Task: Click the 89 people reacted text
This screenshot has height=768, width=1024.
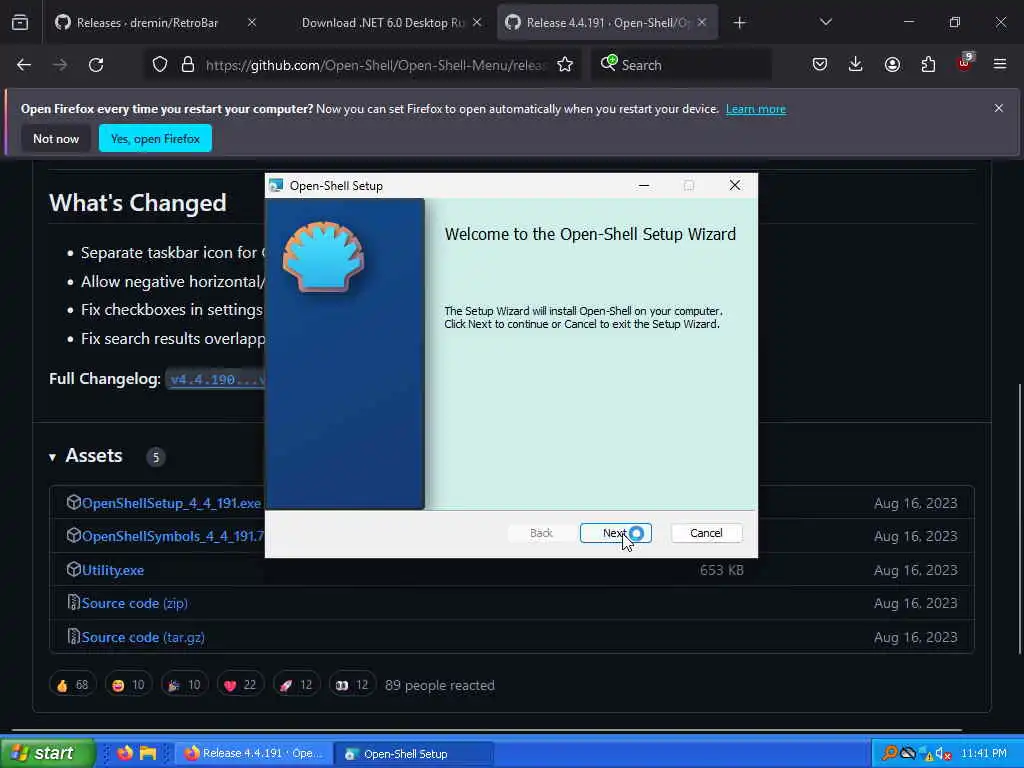Action: 440,685
